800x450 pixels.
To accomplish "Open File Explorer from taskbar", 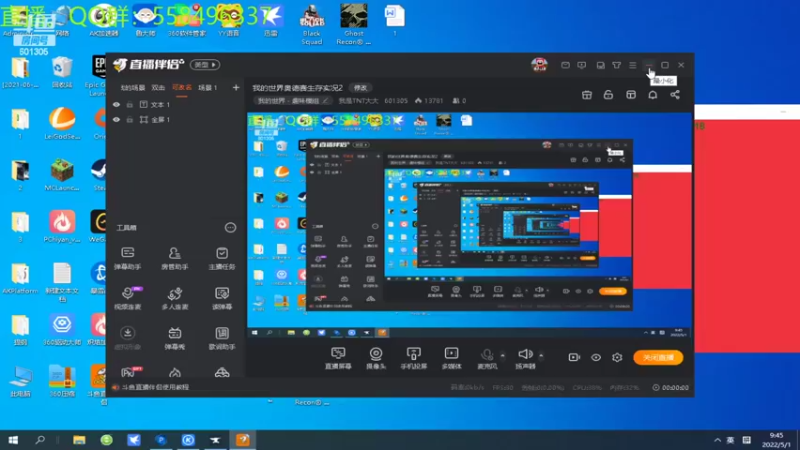I will click(79, 440).
